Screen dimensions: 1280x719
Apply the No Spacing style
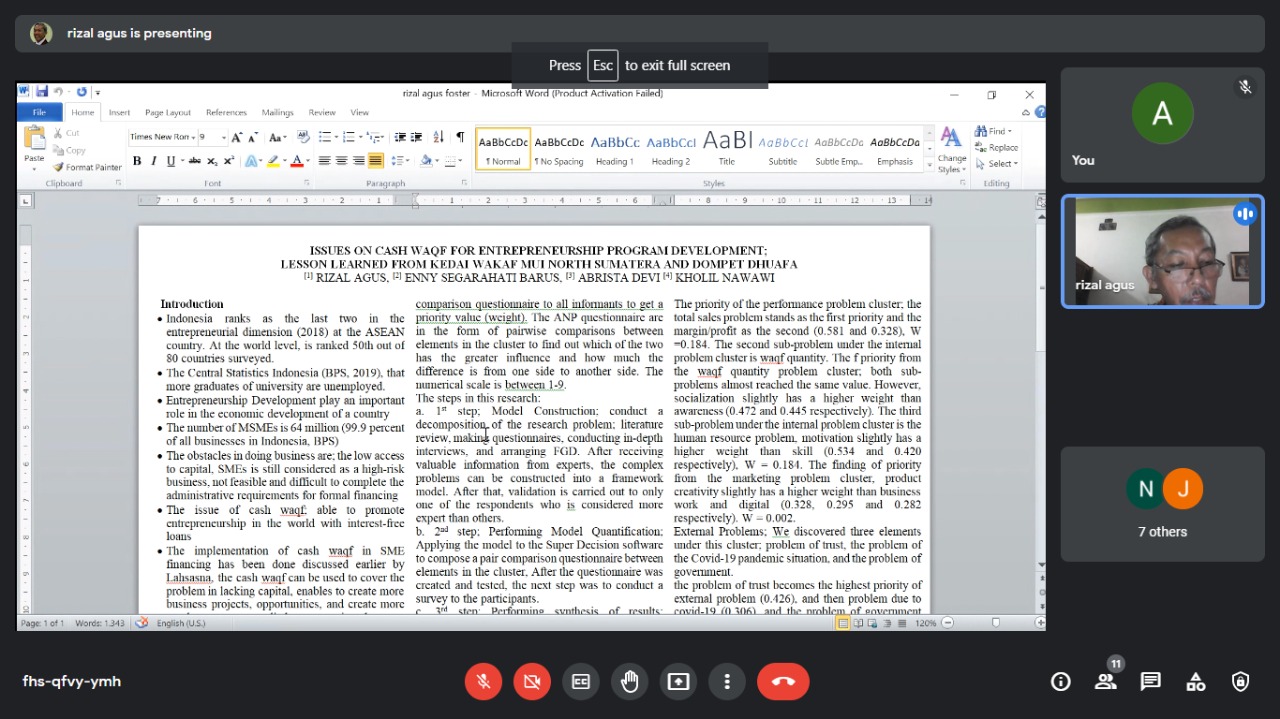(x=559, y=149)
